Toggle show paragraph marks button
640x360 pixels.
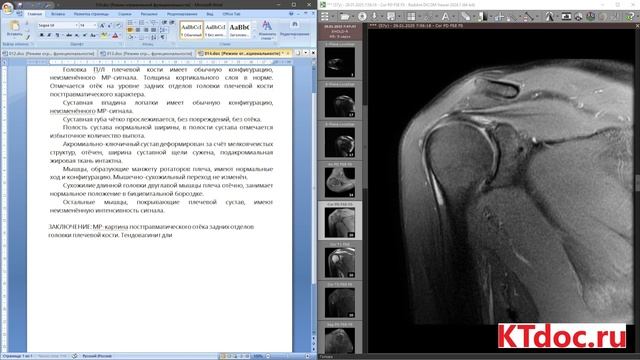[x=163, y=37]
